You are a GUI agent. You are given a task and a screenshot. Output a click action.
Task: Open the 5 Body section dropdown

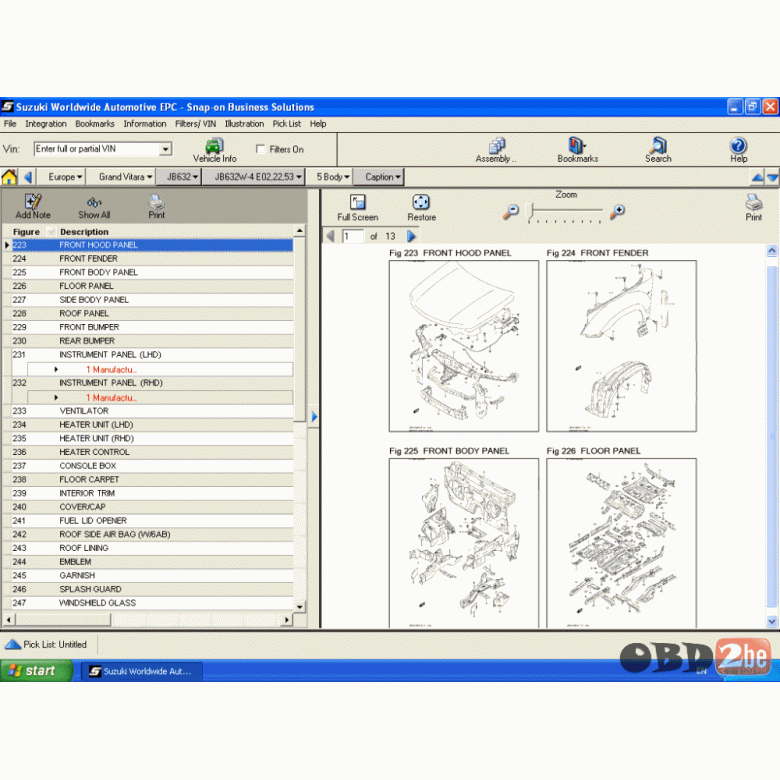pyautogui.click(x=333, y=177)
